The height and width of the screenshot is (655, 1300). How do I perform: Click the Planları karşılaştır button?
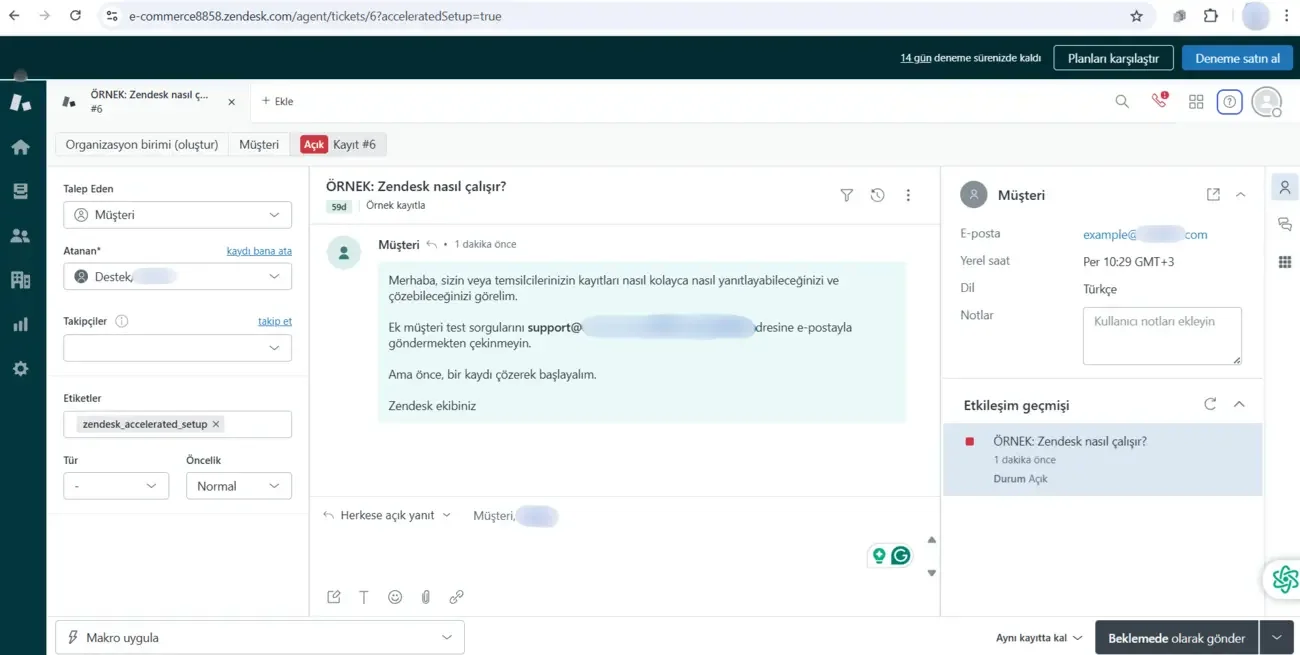(1113, 58)
